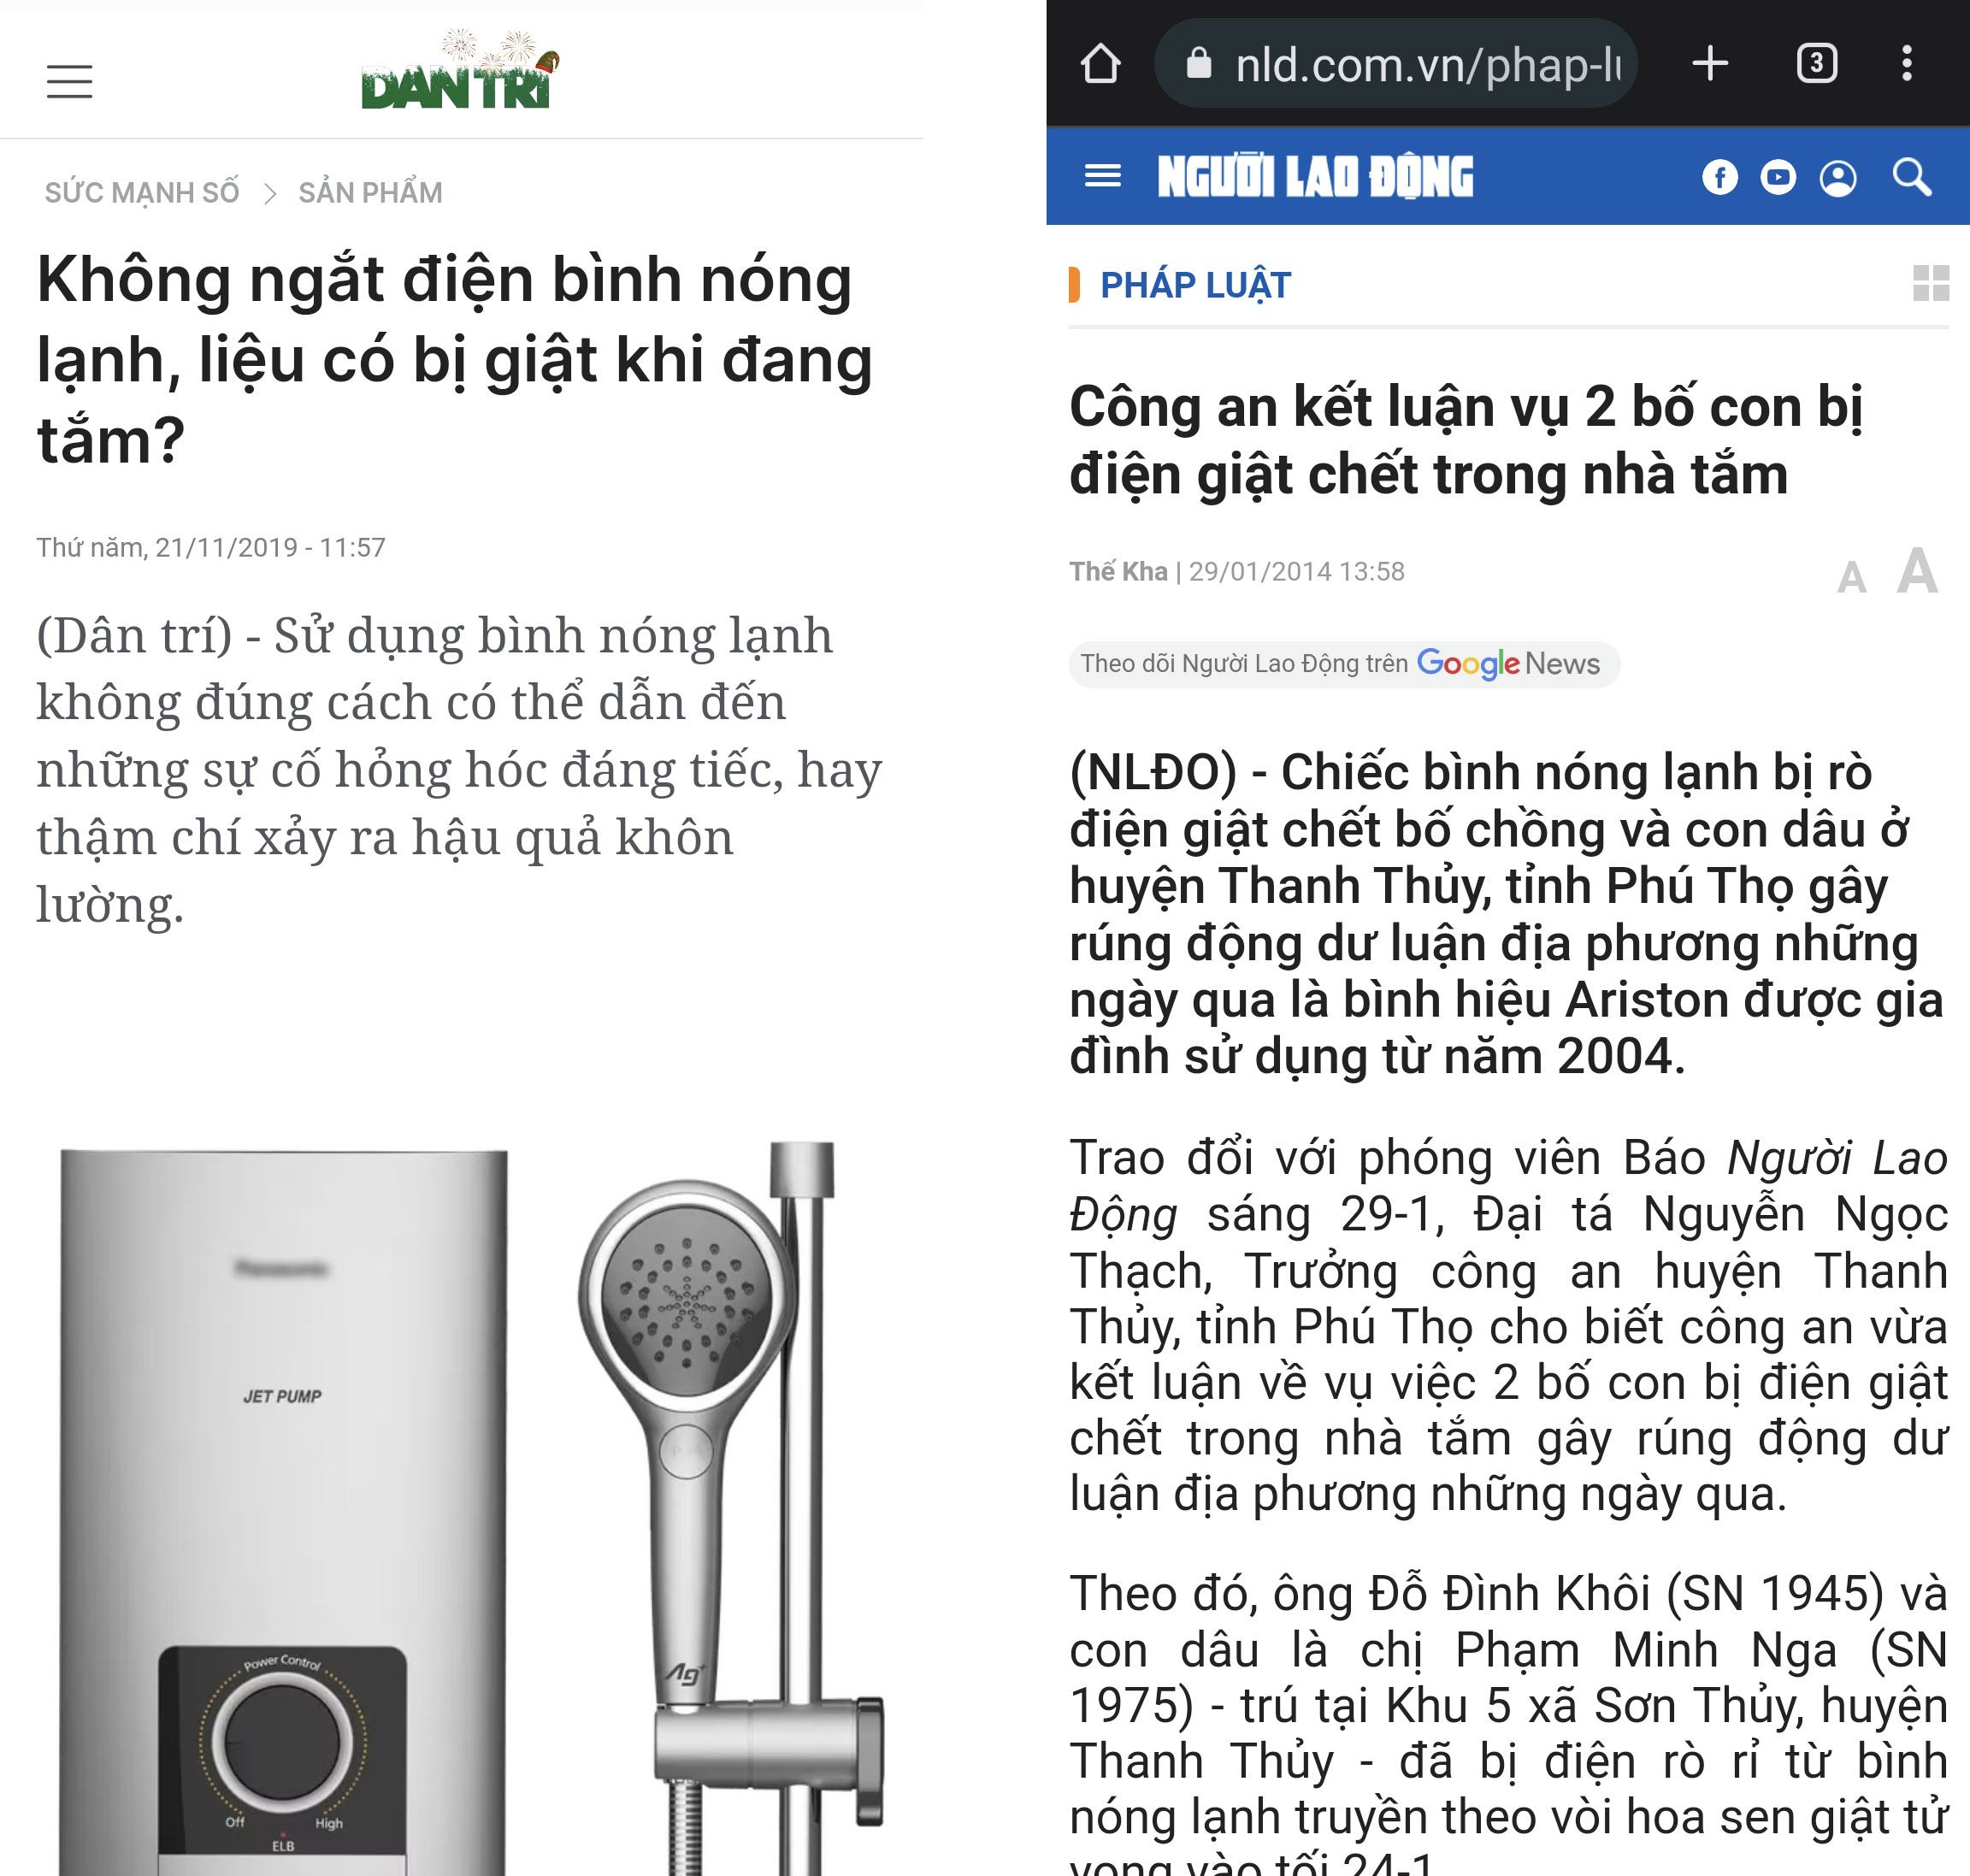The image size is (1970, 1876).
Task: Open the Dân Trí hamburger menu
Action: click(x=69, y=81)
